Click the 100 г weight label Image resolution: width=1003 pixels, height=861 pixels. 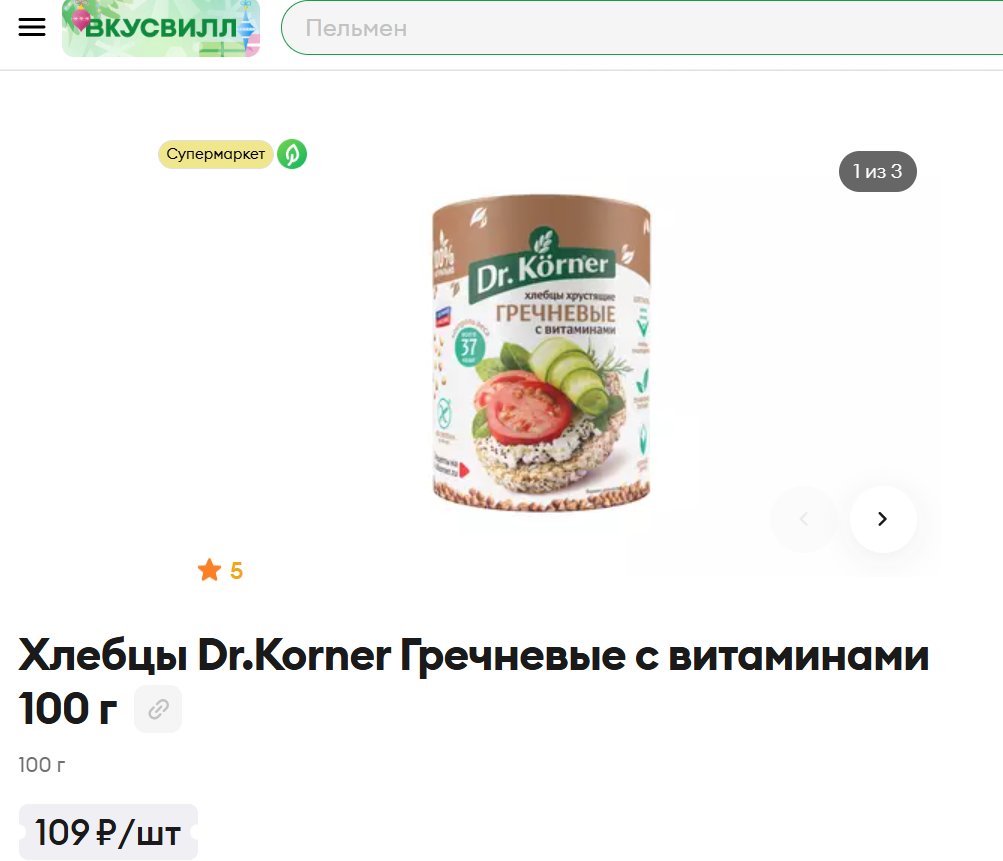42,764
